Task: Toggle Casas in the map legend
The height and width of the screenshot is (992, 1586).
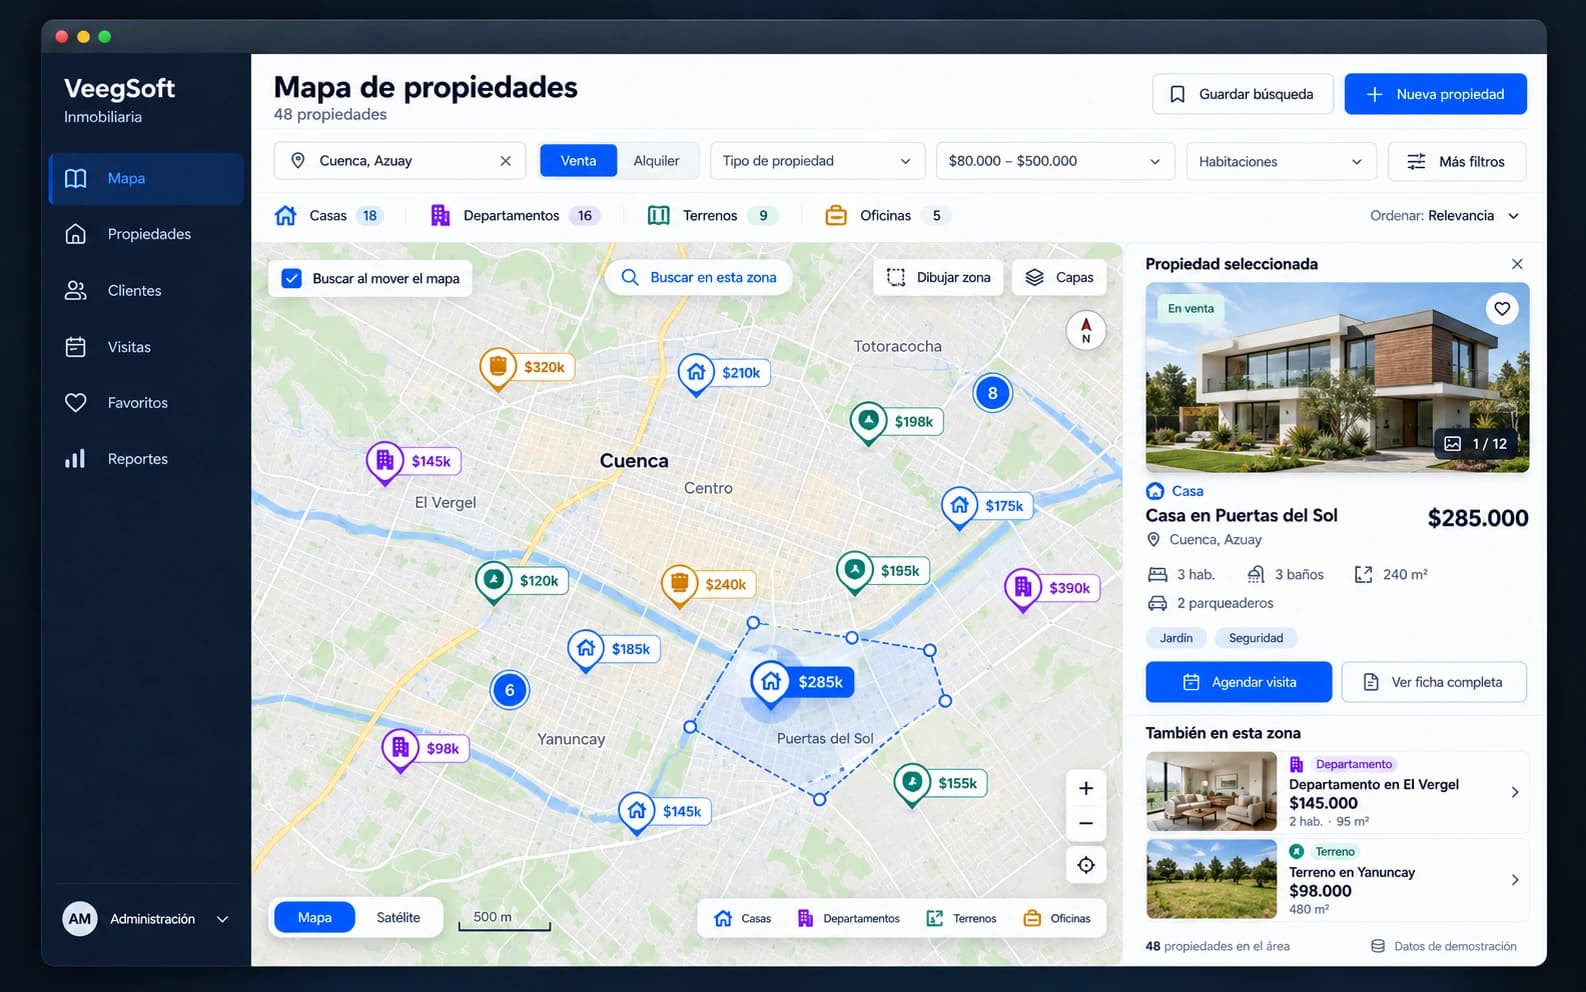Action: click(x=742, y=918)
